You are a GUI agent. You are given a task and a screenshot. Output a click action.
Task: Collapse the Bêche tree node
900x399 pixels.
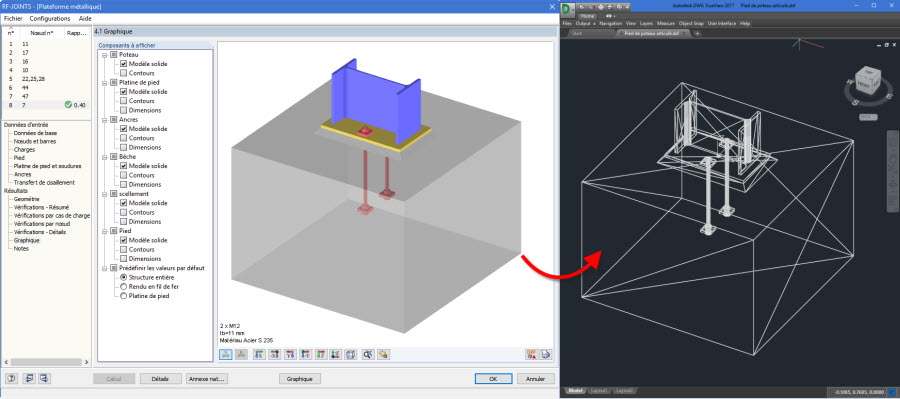(104, 157)
